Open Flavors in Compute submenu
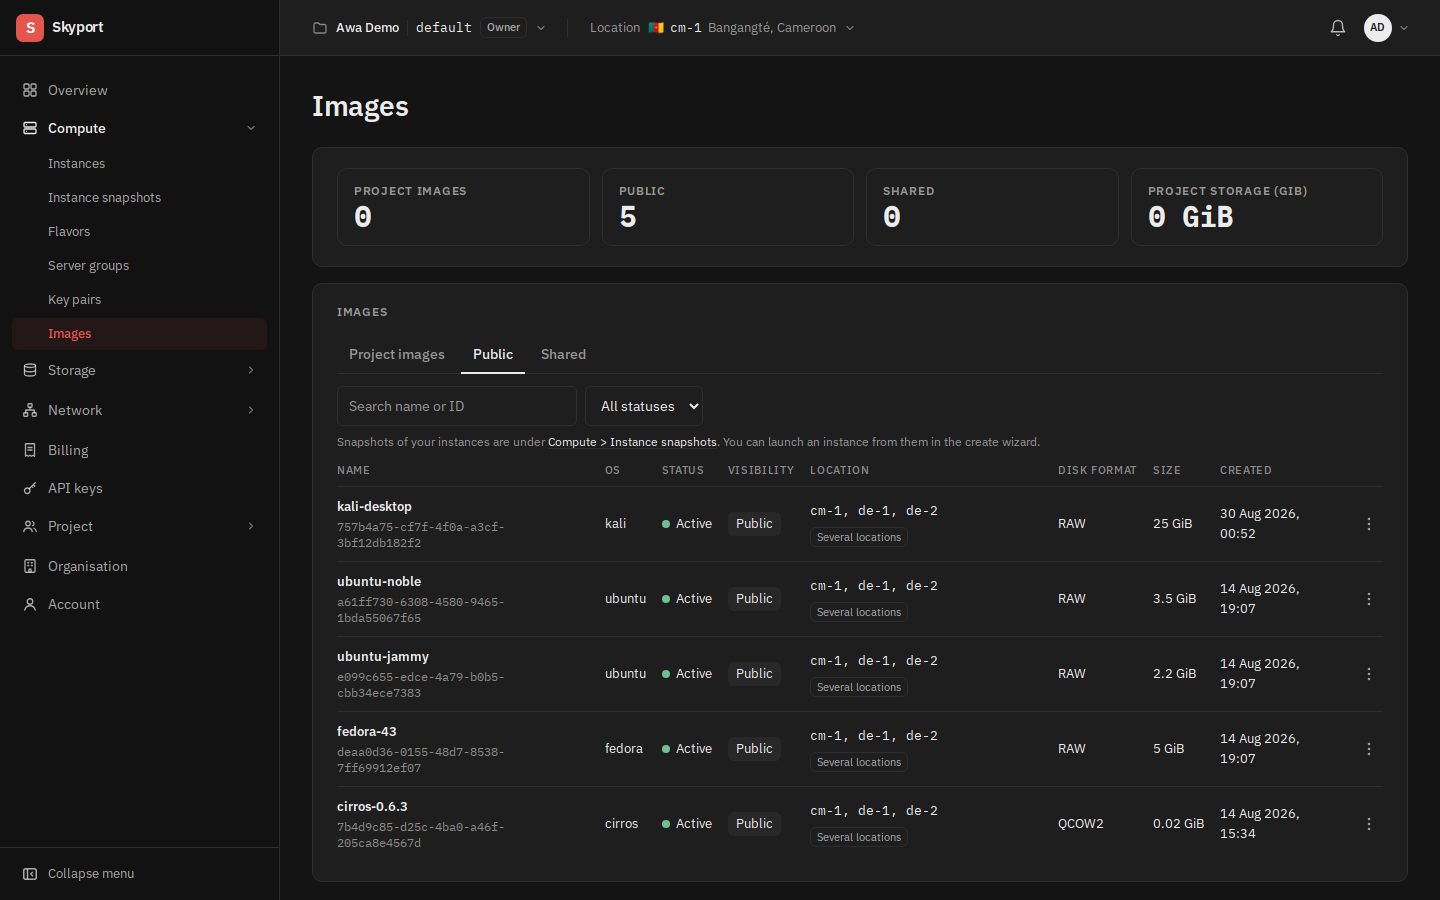 [x=139, y=232]
